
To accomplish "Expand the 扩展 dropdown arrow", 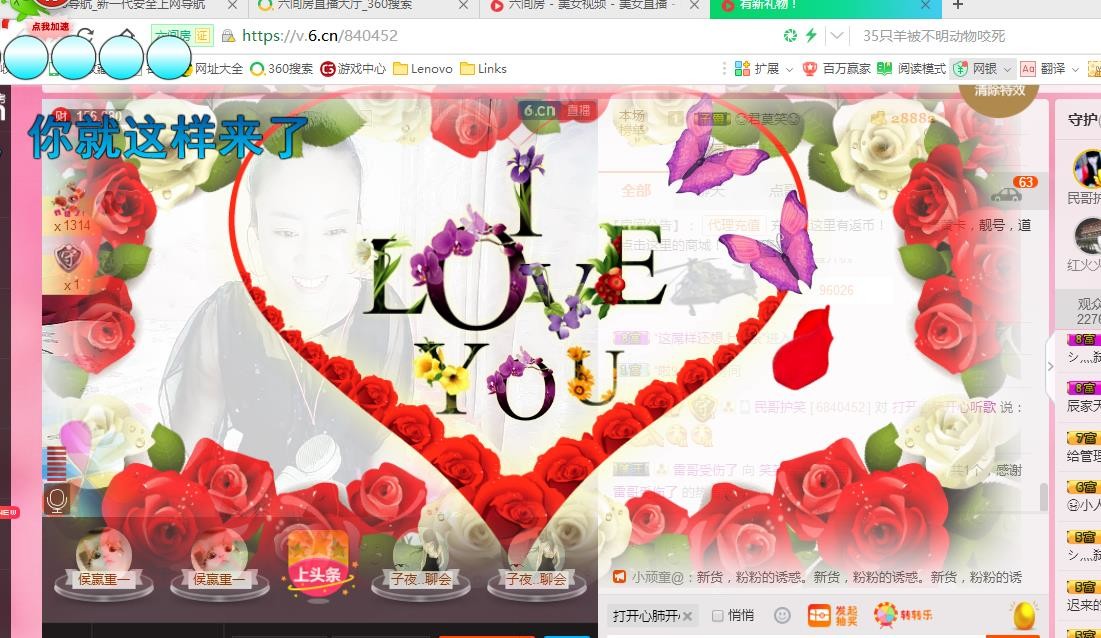I will 789,69.
